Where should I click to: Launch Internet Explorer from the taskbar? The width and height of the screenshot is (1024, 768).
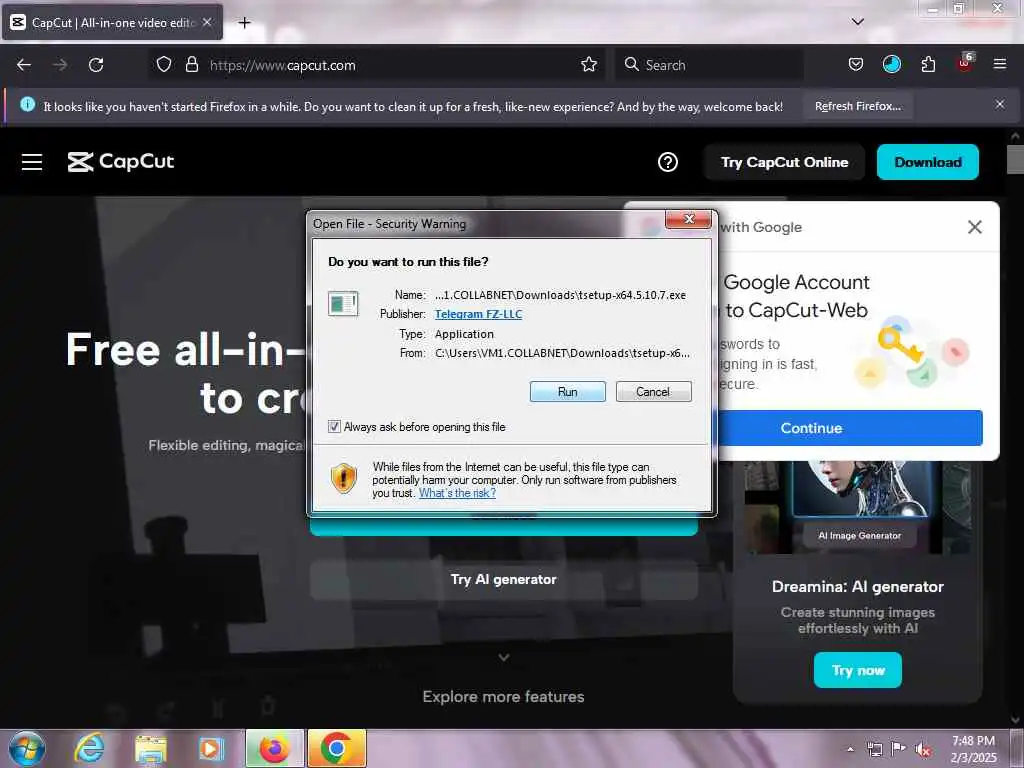(x=89, y=748)
